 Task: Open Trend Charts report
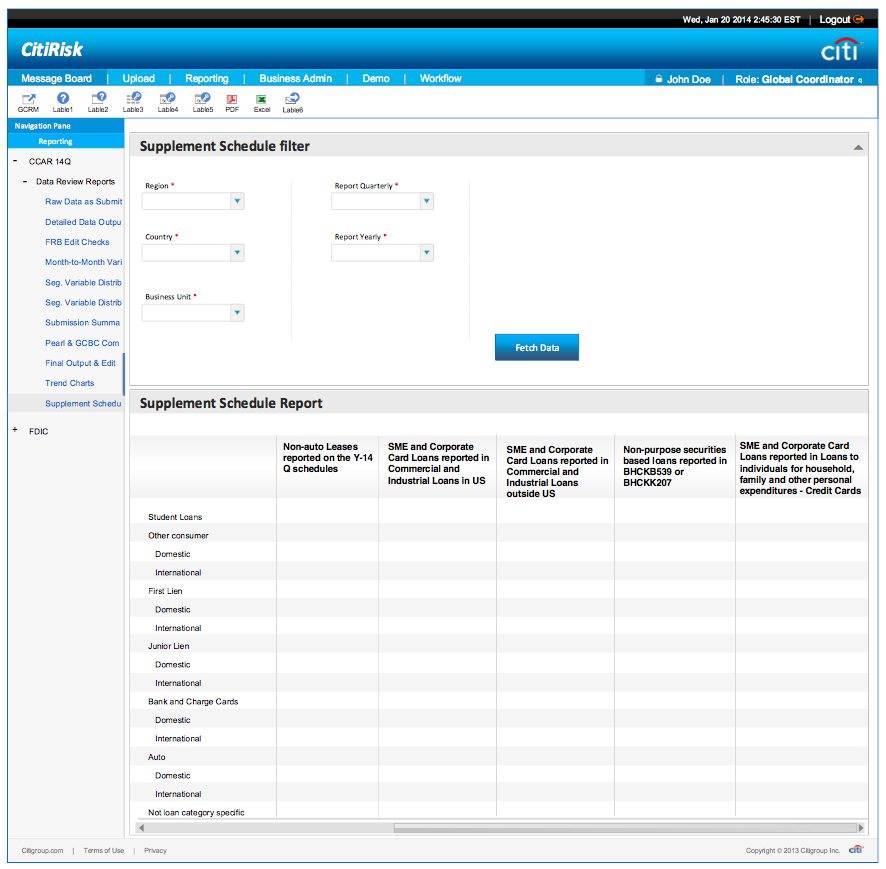(x=70, y=383)
